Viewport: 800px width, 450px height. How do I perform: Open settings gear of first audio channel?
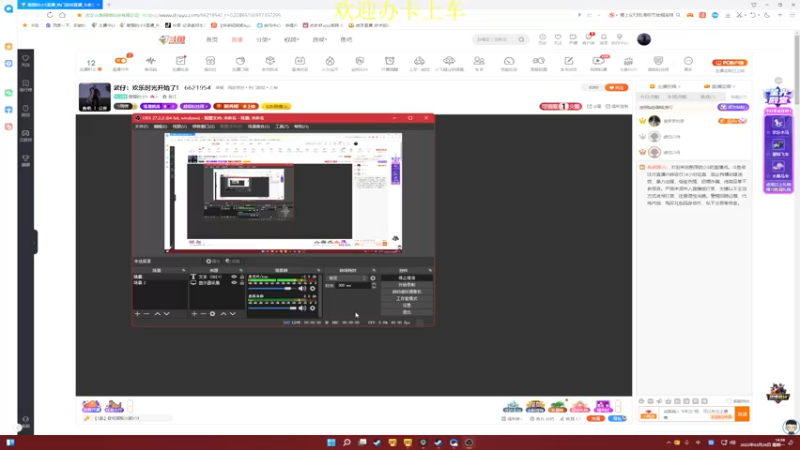(x=313, y=289)
